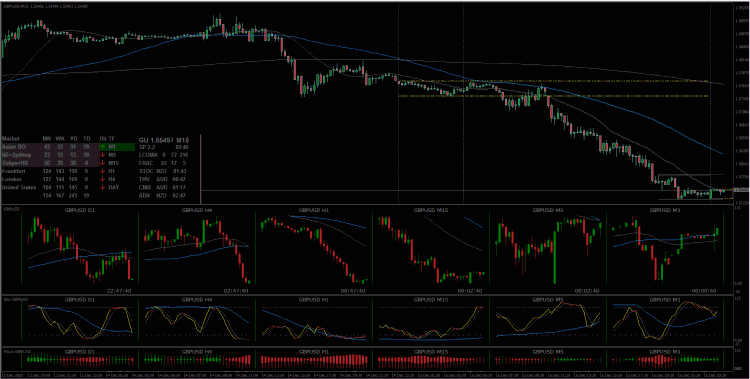Click the red down arrow beside H1

point(102,171)
